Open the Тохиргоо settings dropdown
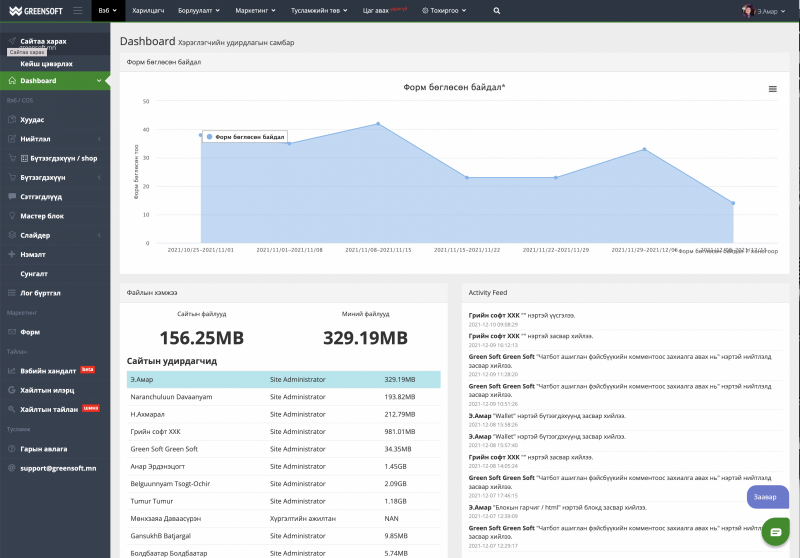 444,10
